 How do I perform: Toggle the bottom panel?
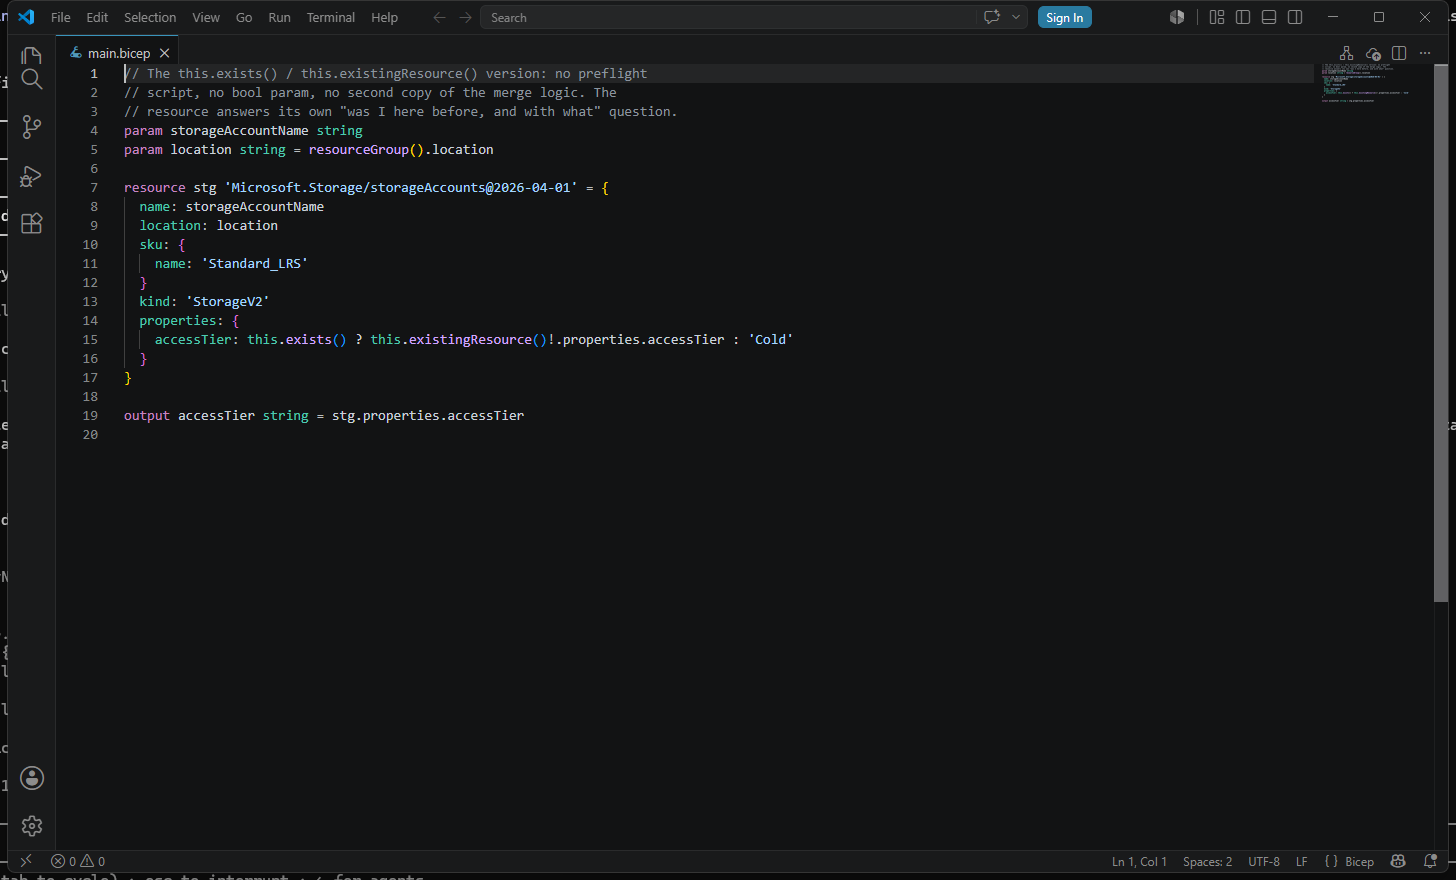(x=1269, y=17)
